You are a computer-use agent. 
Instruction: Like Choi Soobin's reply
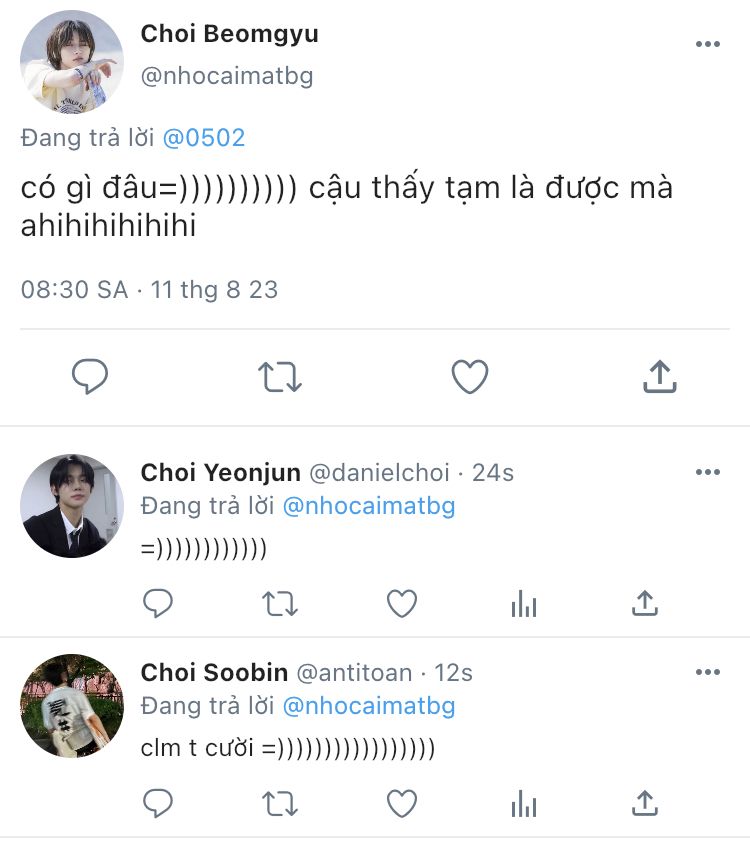401,803
